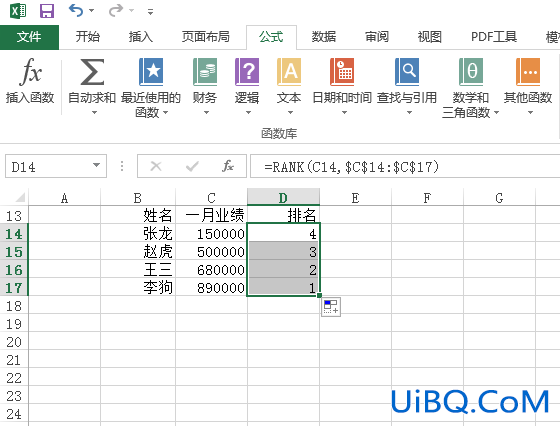Image resolution: width=560 pixels, height=426 pixels.
Task: Open the 其他函数 icon
Action: (528, 72)
